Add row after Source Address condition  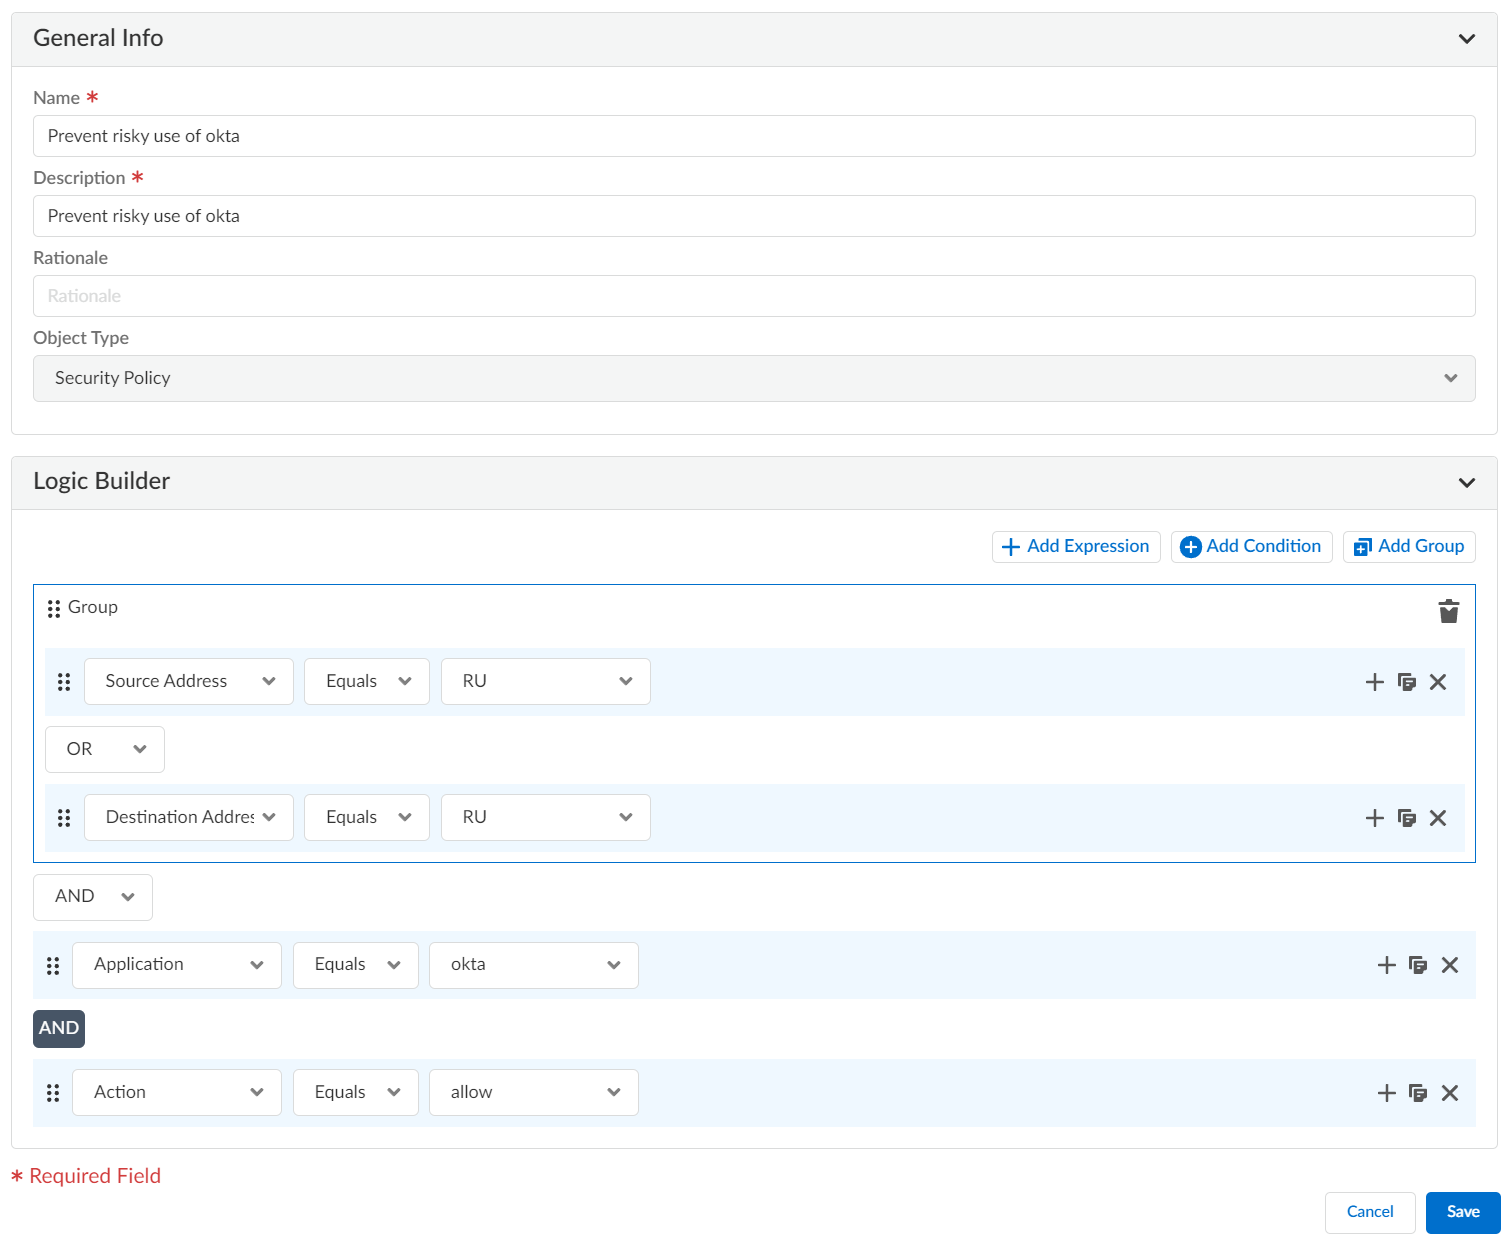(1374, 682)
